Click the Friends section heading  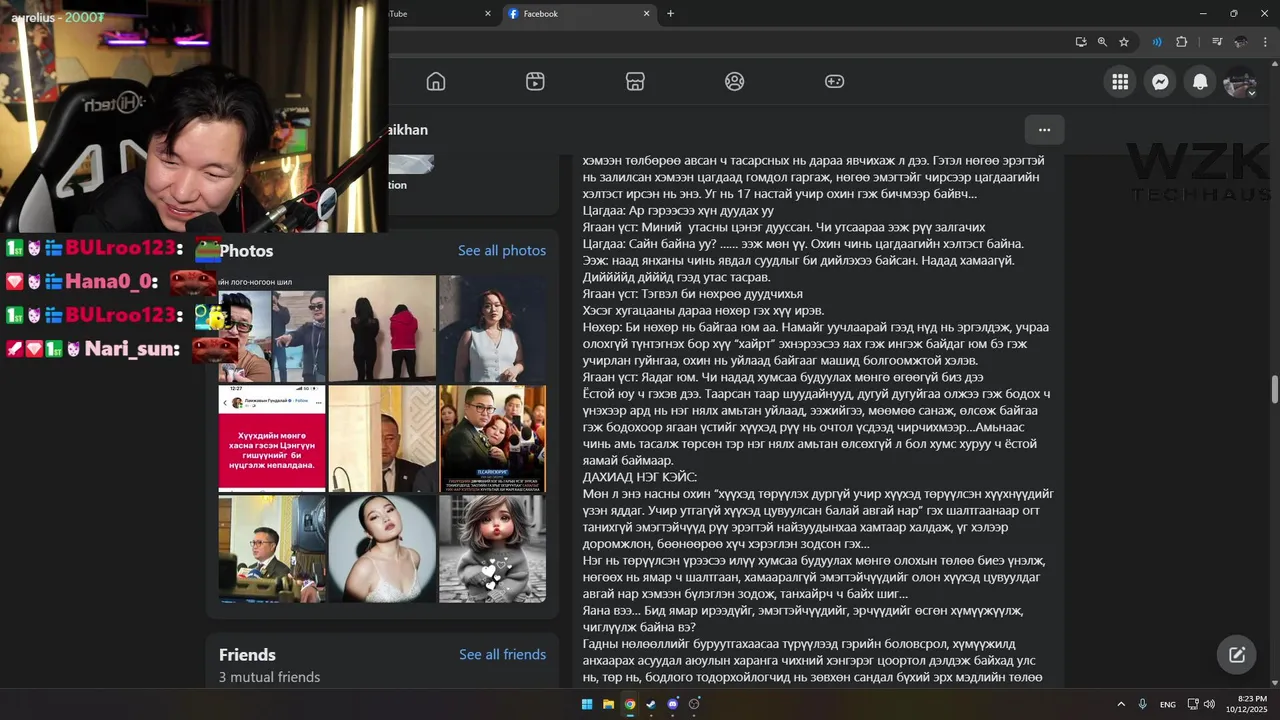pos(247,655)
